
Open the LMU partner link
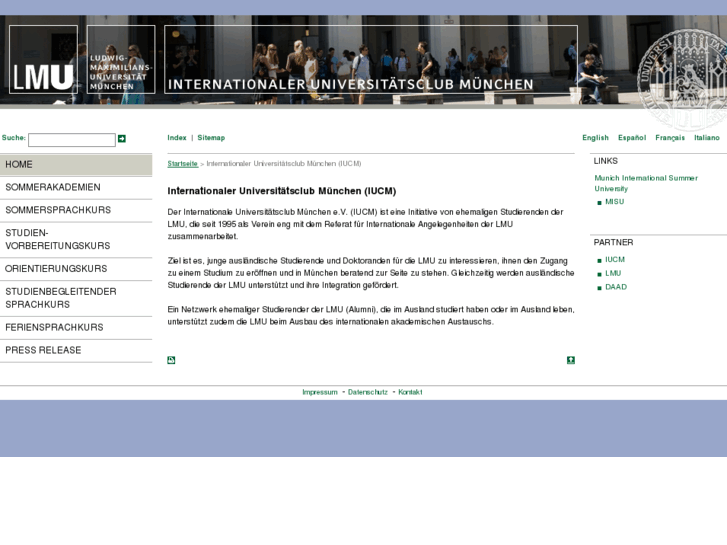tap(613, 274)
